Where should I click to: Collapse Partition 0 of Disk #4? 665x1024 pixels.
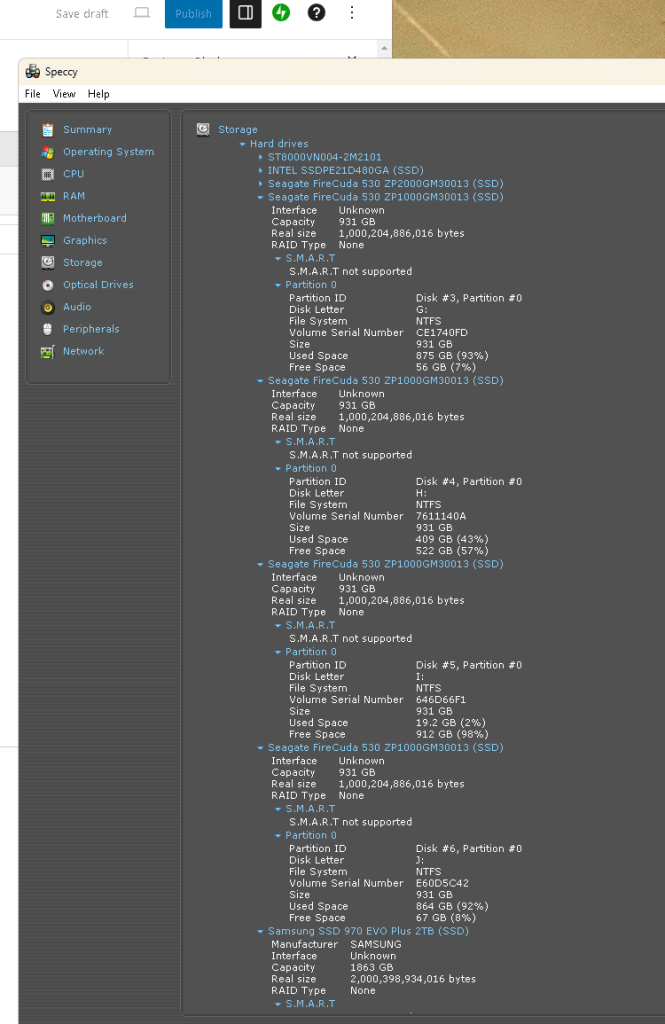tap(278, 469)
